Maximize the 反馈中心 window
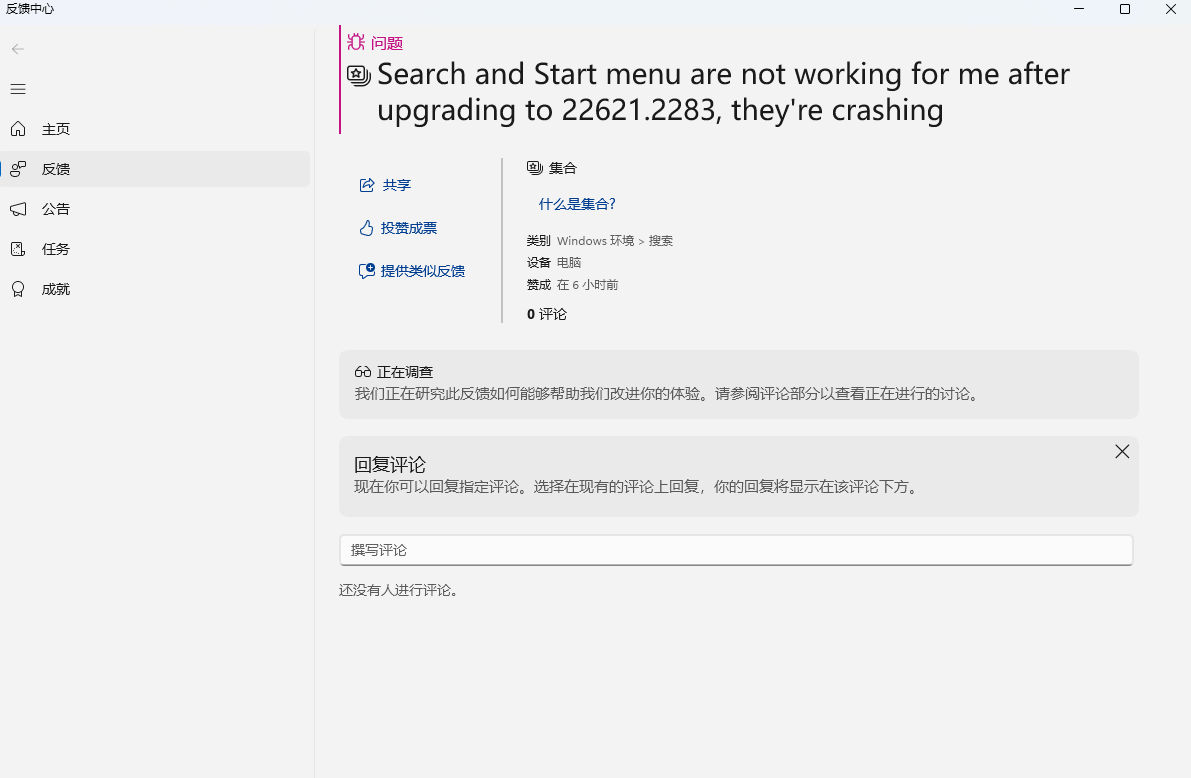This screenshot has width=1191, height=778. (1125, 9)
